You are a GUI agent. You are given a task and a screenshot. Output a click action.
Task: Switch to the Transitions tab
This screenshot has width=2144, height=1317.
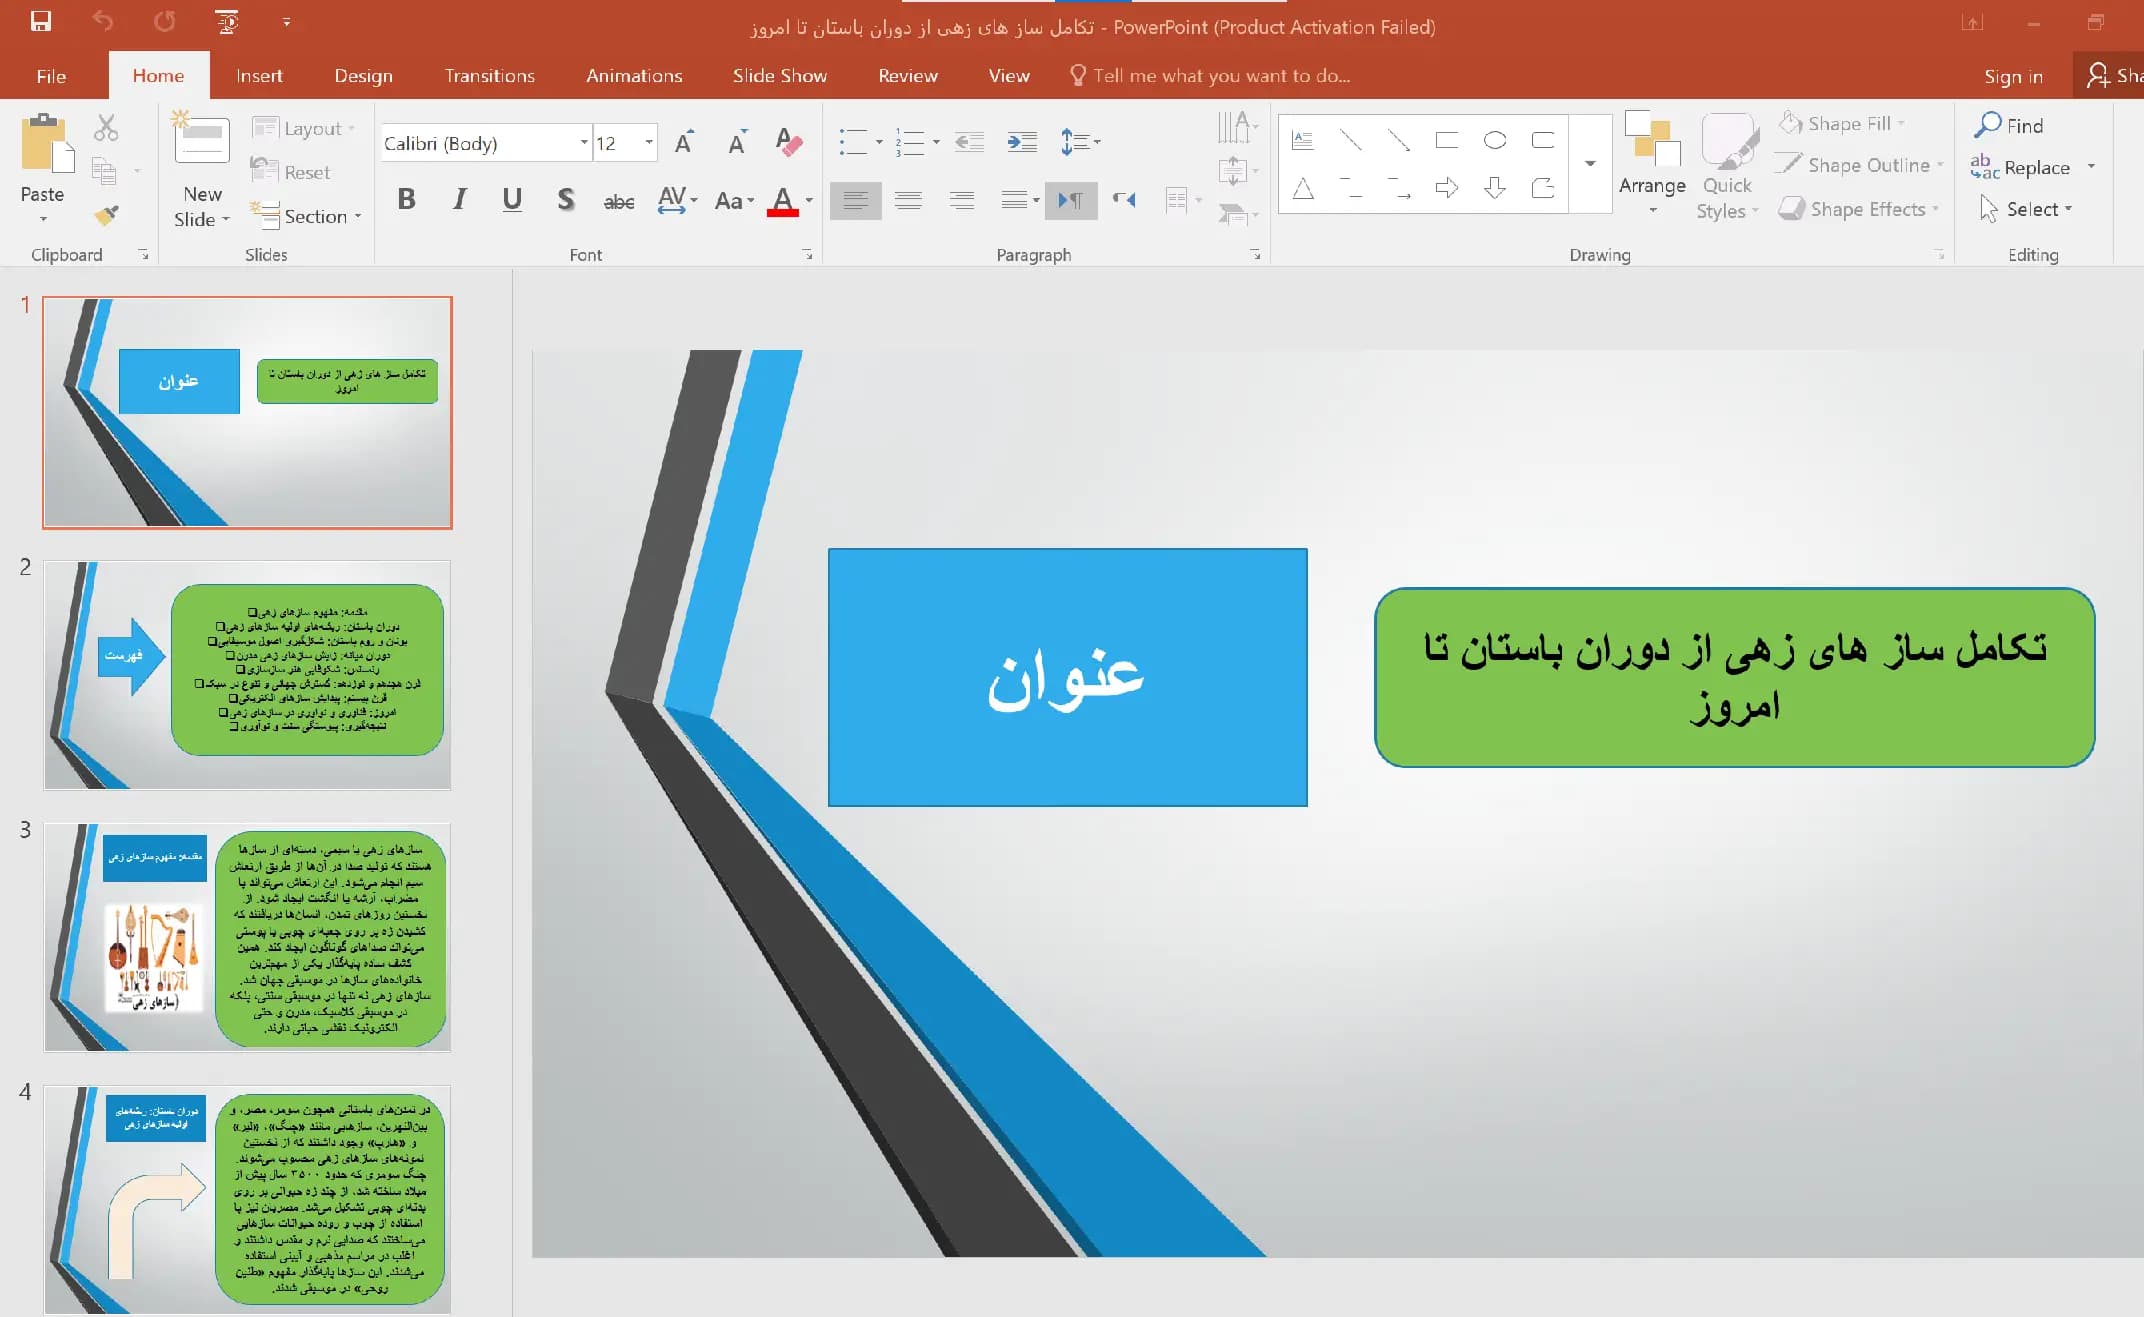[x=490, y=76]
